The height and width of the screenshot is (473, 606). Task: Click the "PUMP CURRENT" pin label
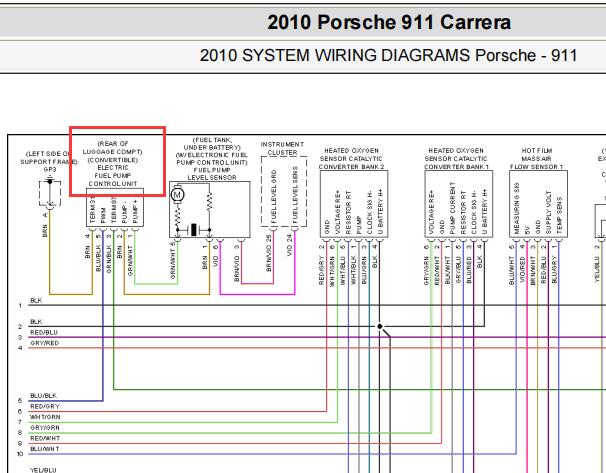point(452,209)
